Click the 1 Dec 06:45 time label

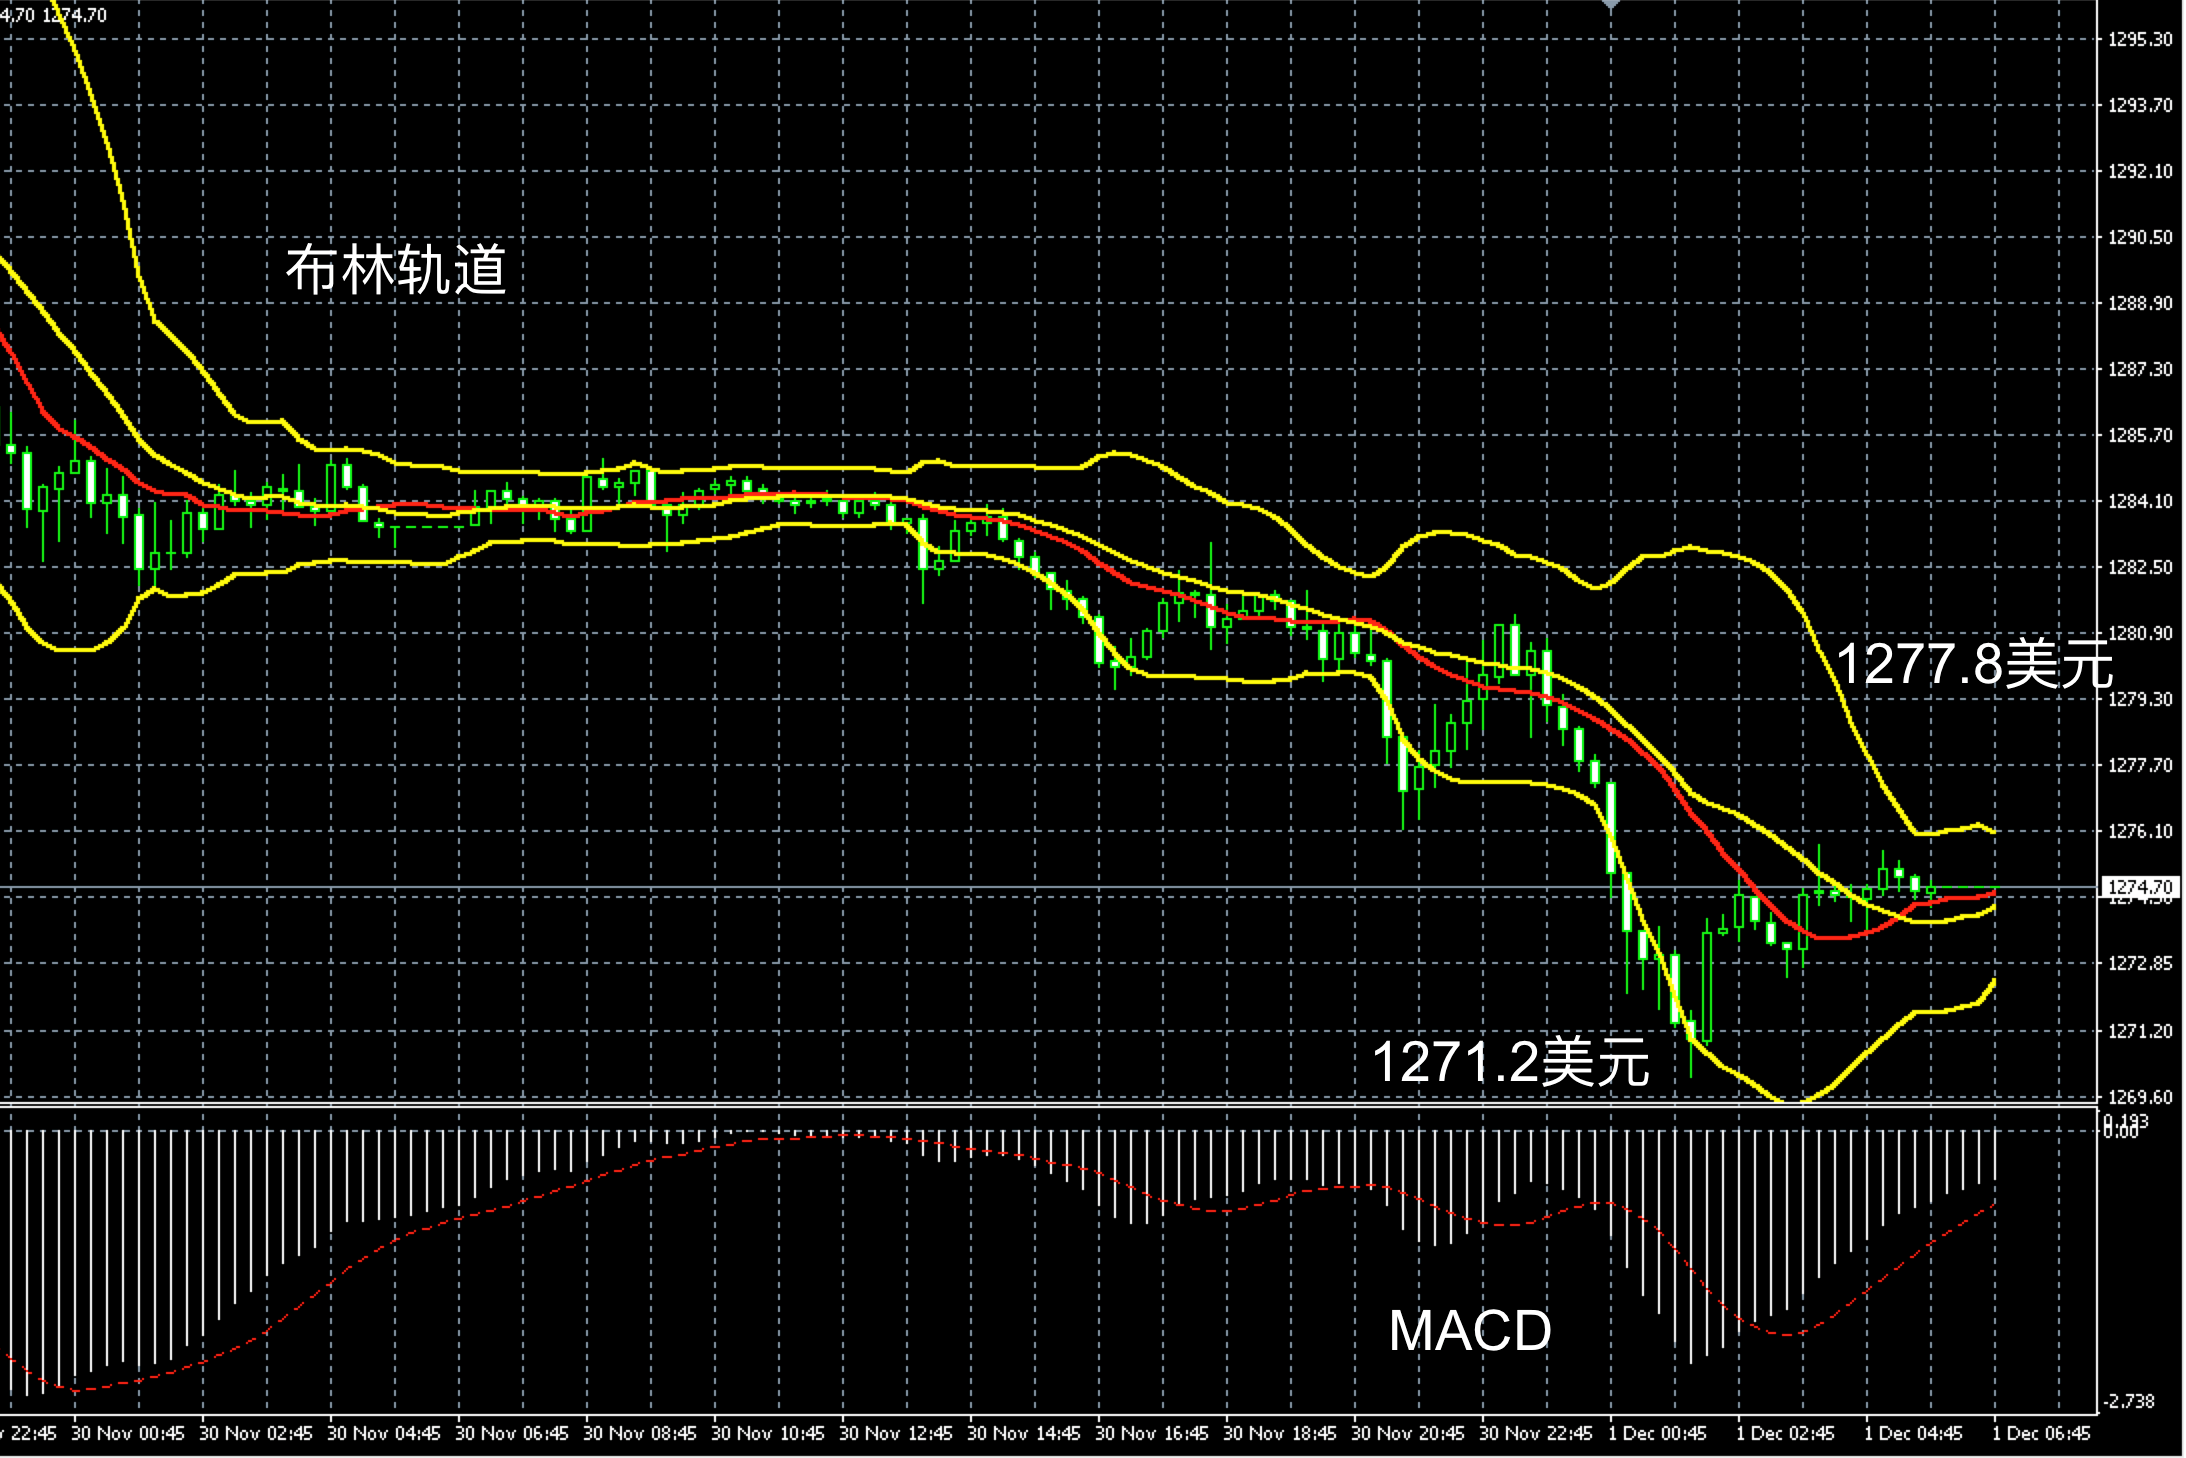click(2041, 1433)
